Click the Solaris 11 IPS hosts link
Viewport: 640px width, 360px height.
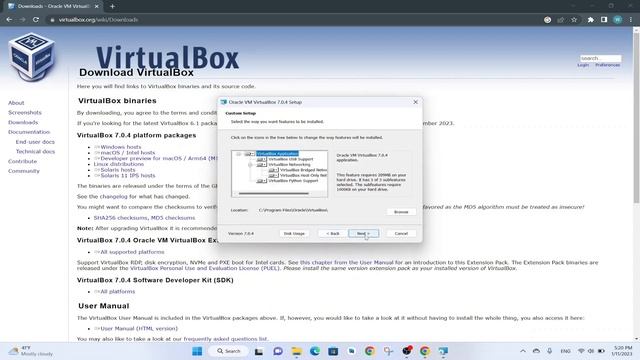pos(128,176)
